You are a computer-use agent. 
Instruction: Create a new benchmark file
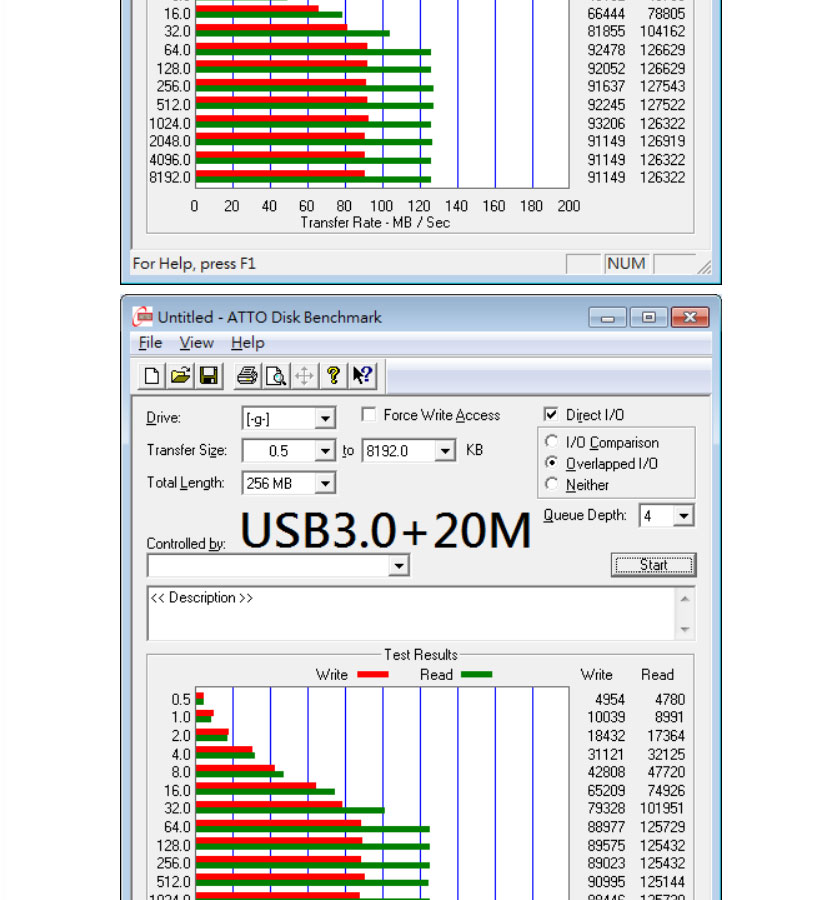coord(154,376)
